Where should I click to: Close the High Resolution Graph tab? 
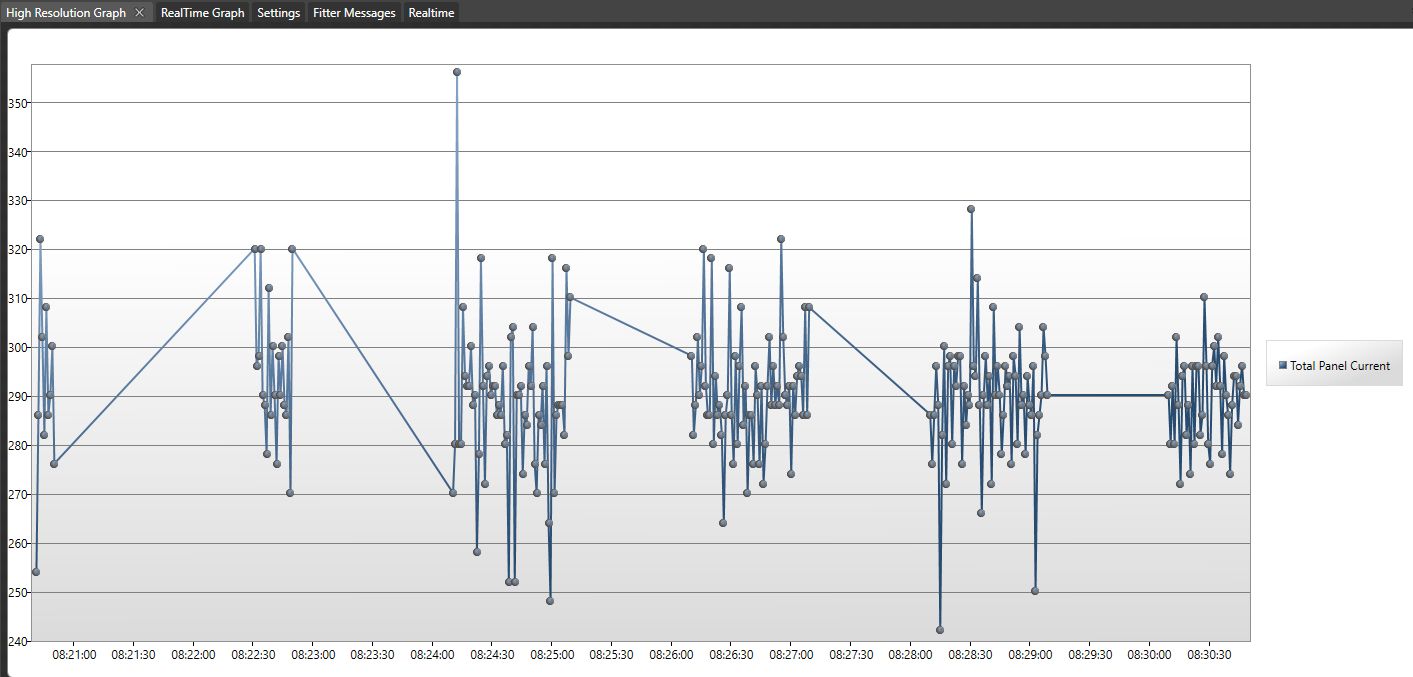coord(140,13)
